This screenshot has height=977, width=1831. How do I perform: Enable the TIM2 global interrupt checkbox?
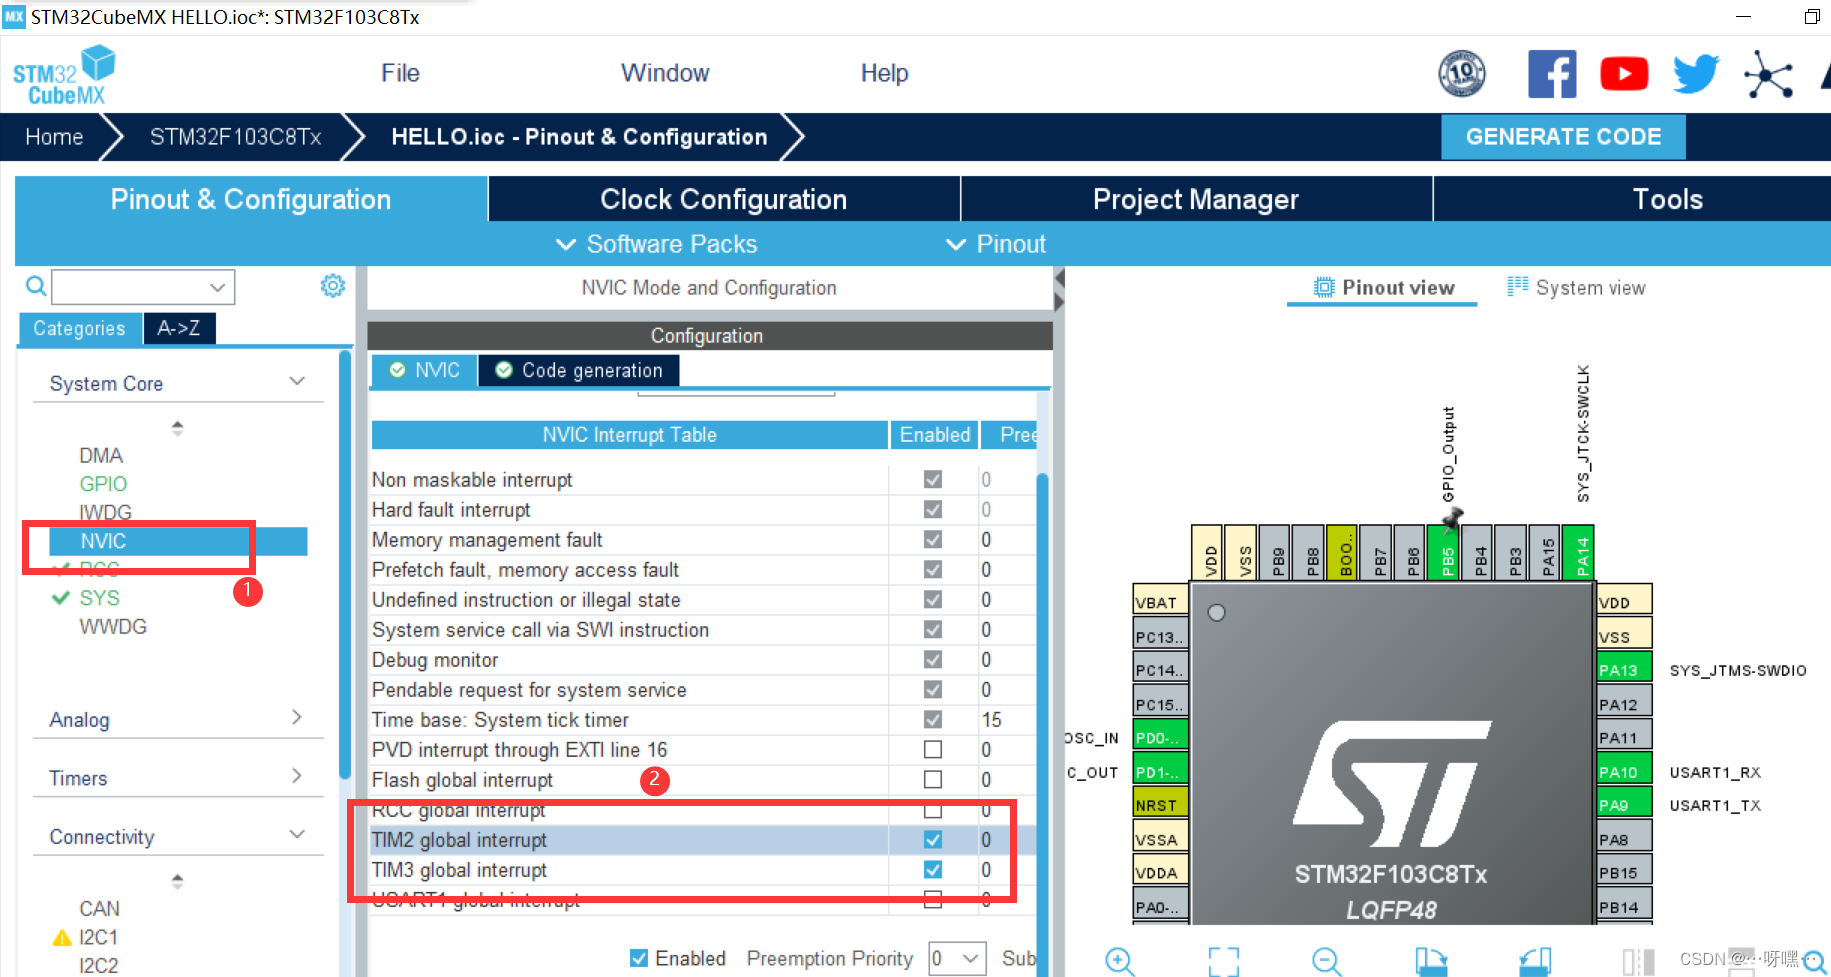pos(932,840)
